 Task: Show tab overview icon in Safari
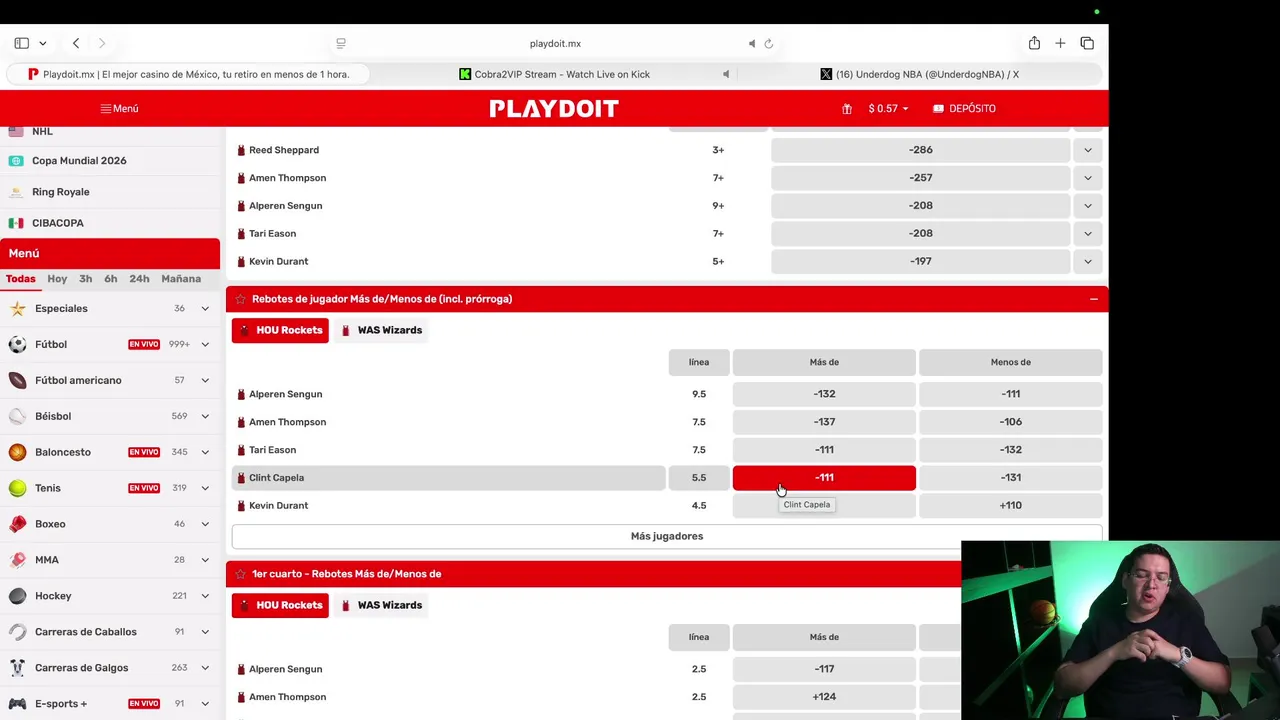coord(1087,43)
